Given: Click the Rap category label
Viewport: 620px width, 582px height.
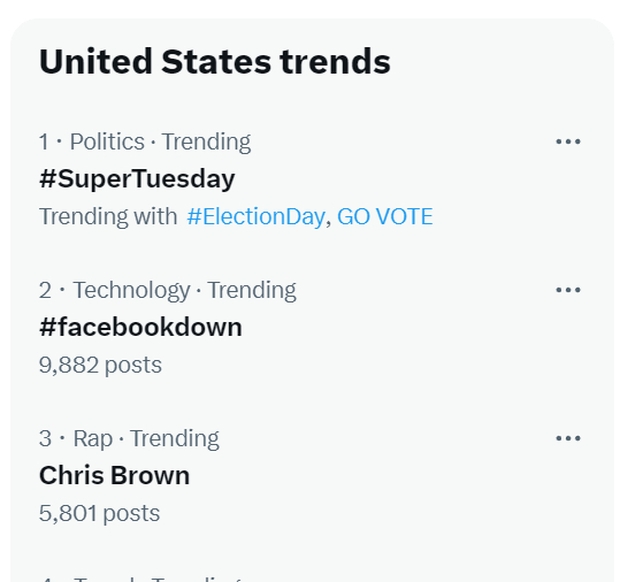Looking at the screenshot, I should pyautogui.click(x=93, y=438).
